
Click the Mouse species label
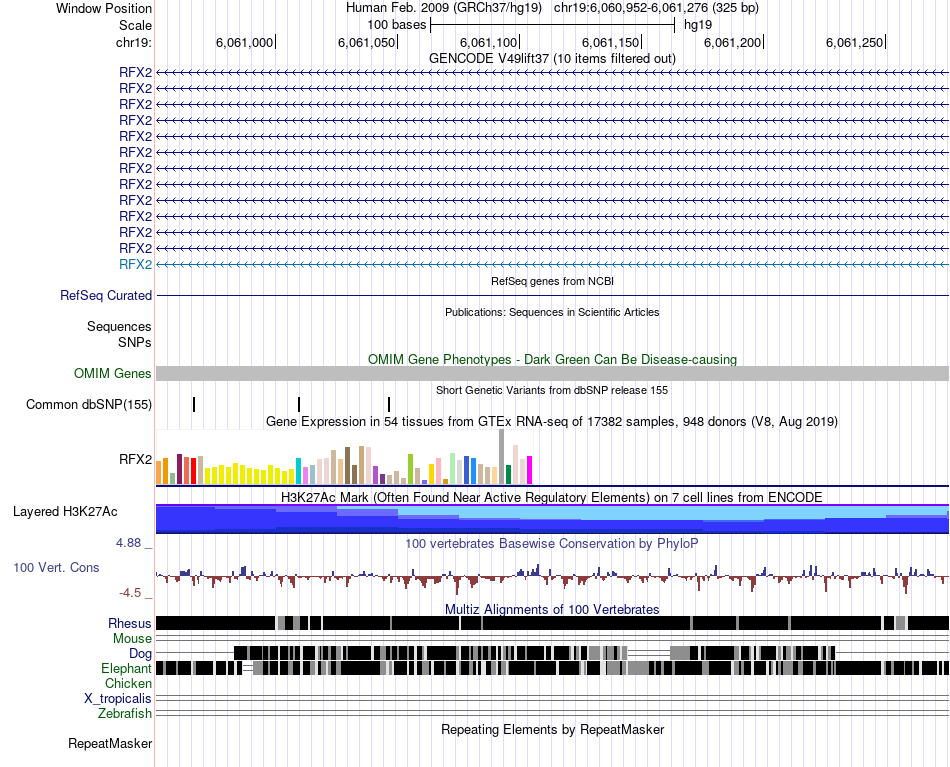coord(132,639)
